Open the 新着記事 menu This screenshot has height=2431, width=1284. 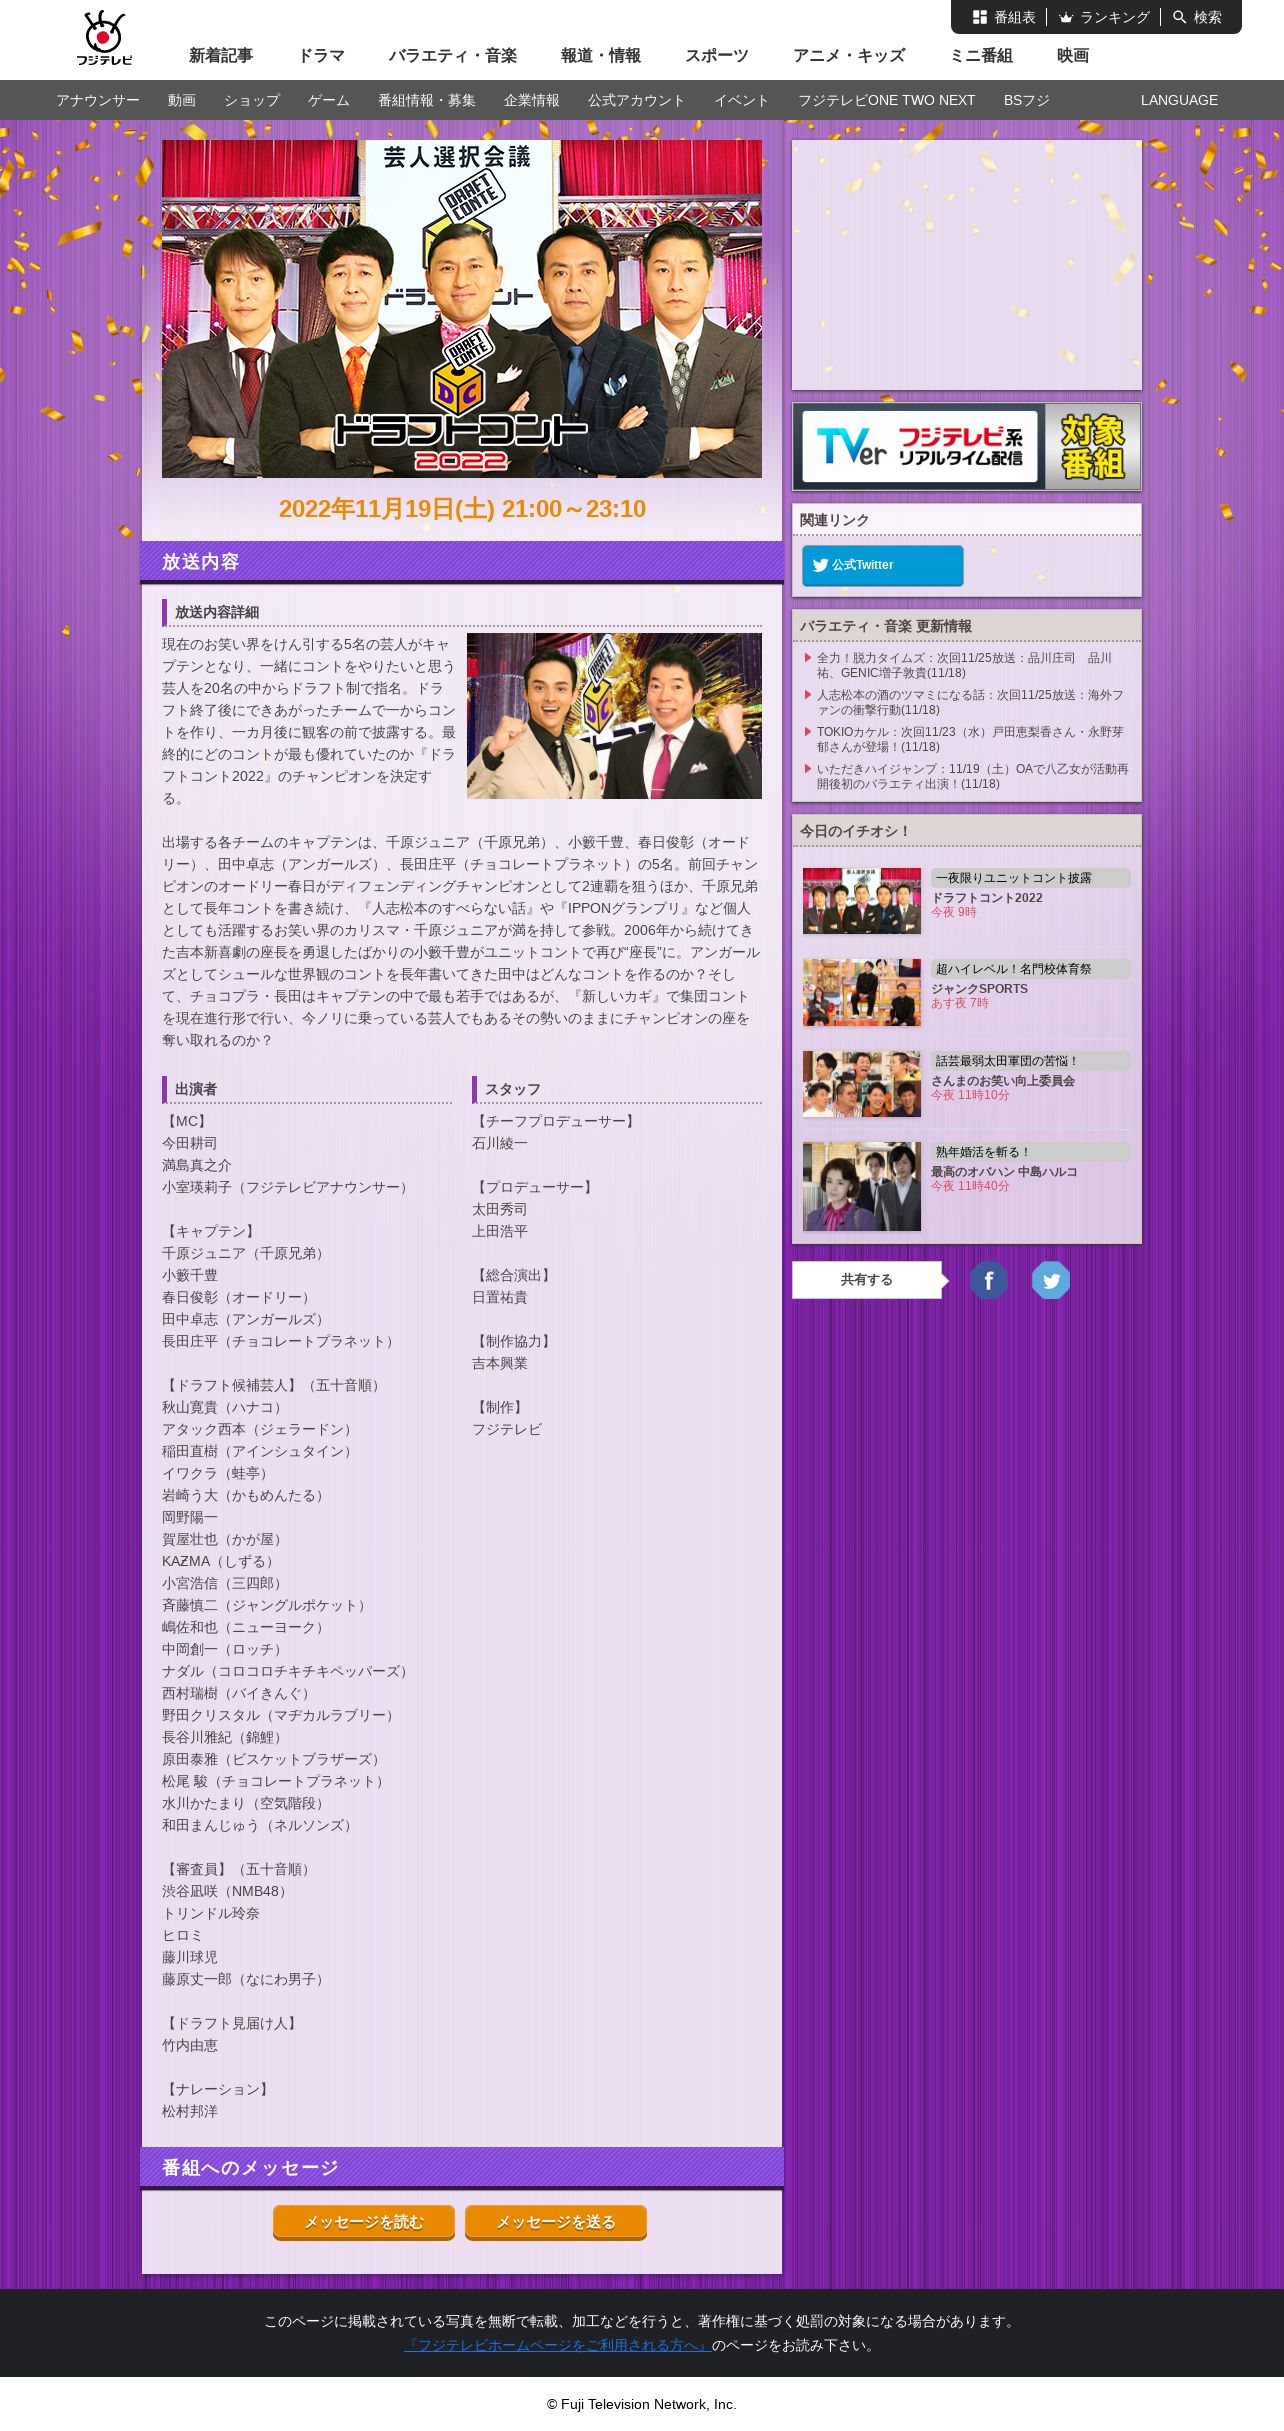point(221,56)
